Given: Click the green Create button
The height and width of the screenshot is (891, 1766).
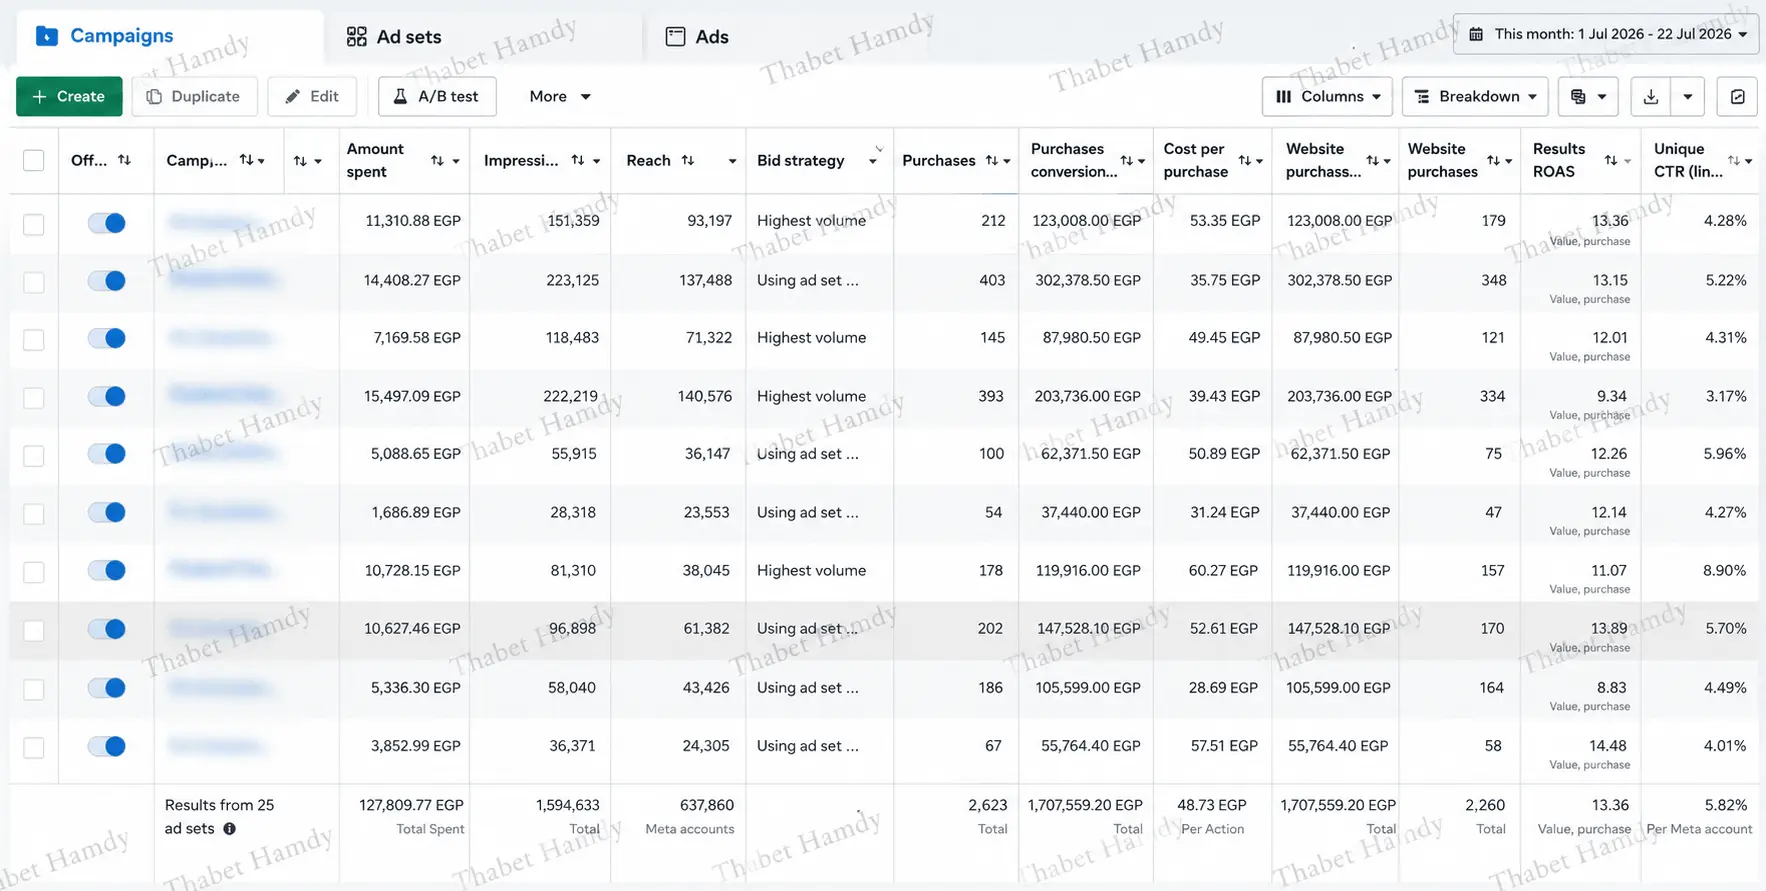Looking at the screenshot, I should pos(69,97).
